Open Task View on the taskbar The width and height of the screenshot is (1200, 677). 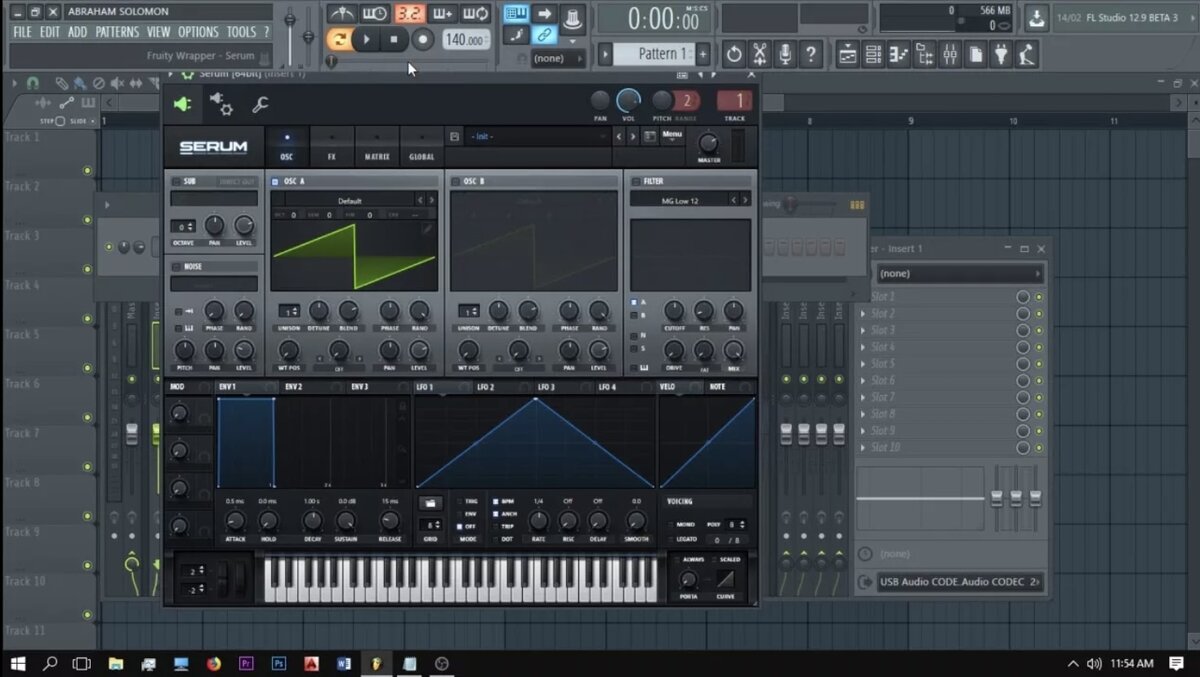point(81,663)
